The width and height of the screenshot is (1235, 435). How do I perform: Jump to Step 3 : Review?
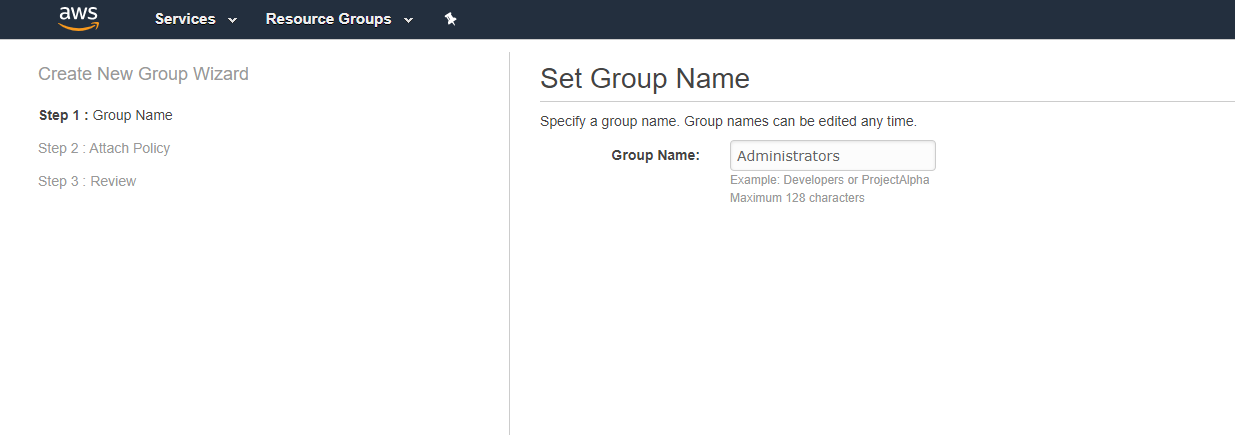pos(87,181)
